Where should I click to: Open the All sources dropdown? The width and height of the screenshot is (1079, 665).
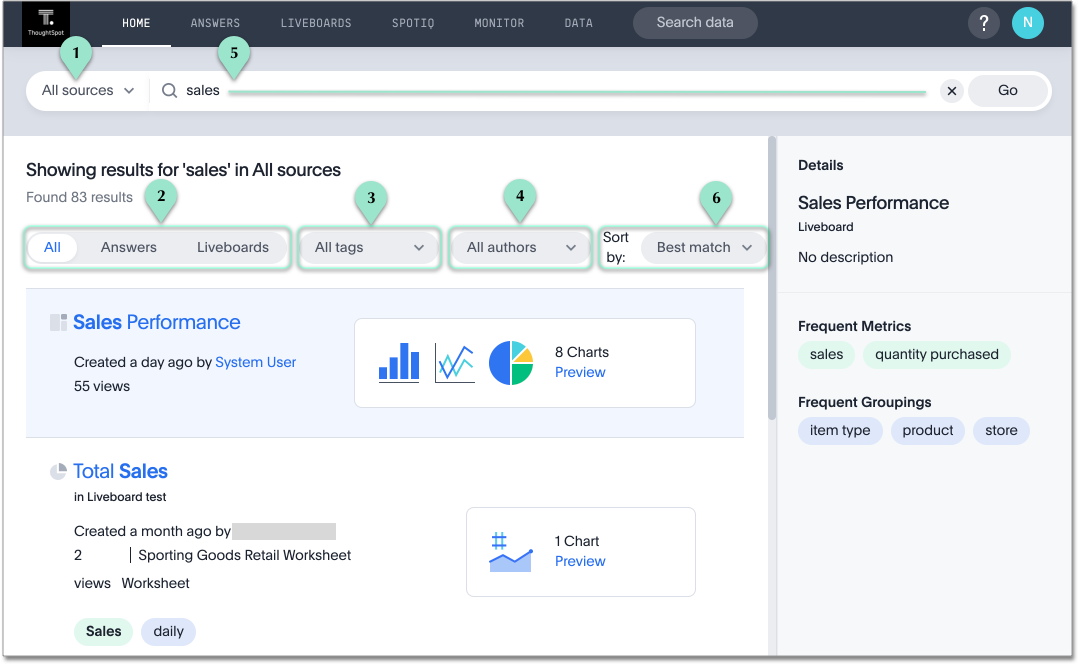click(x=86, y=90)
